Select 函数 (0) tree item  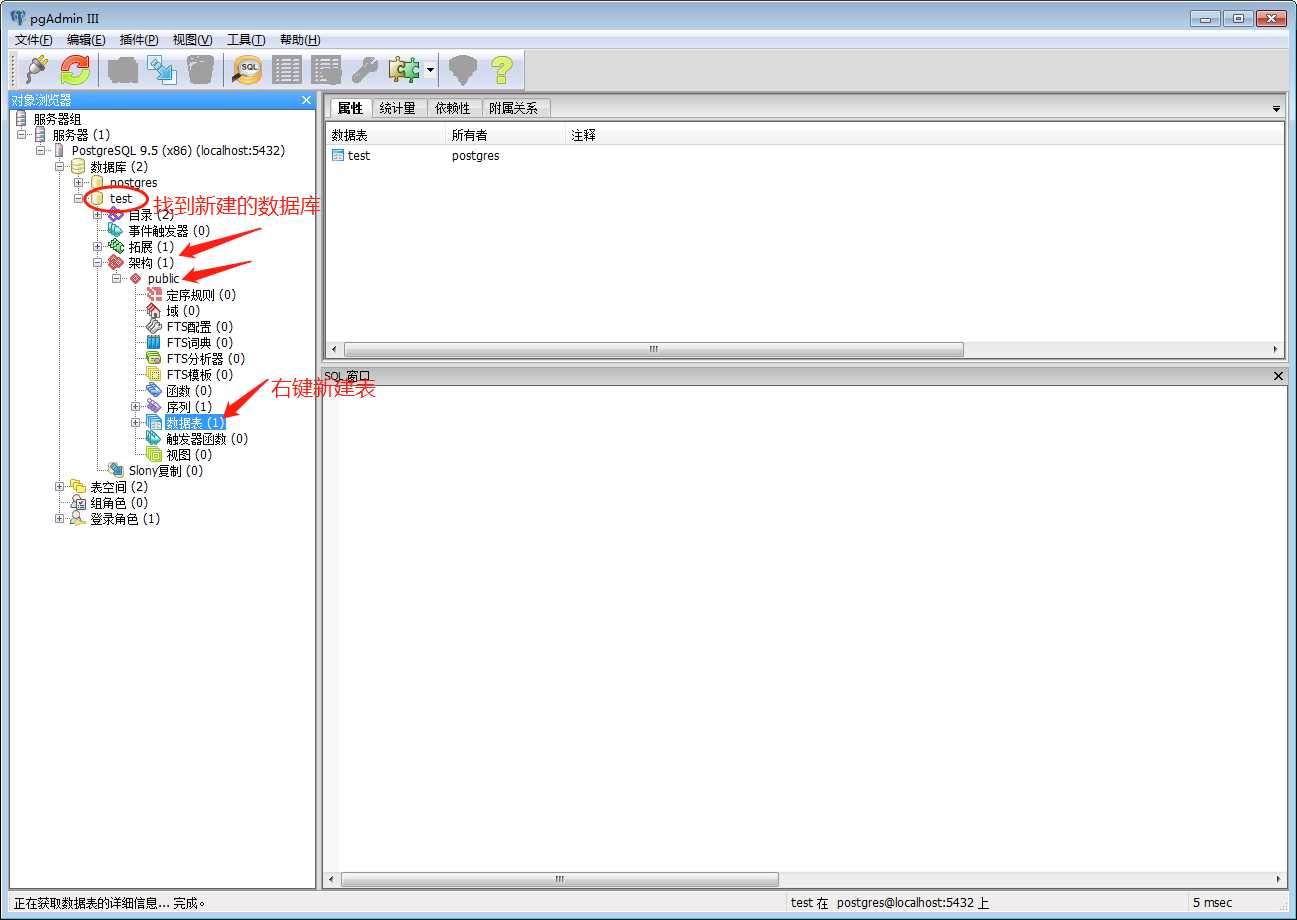[189, 391]
